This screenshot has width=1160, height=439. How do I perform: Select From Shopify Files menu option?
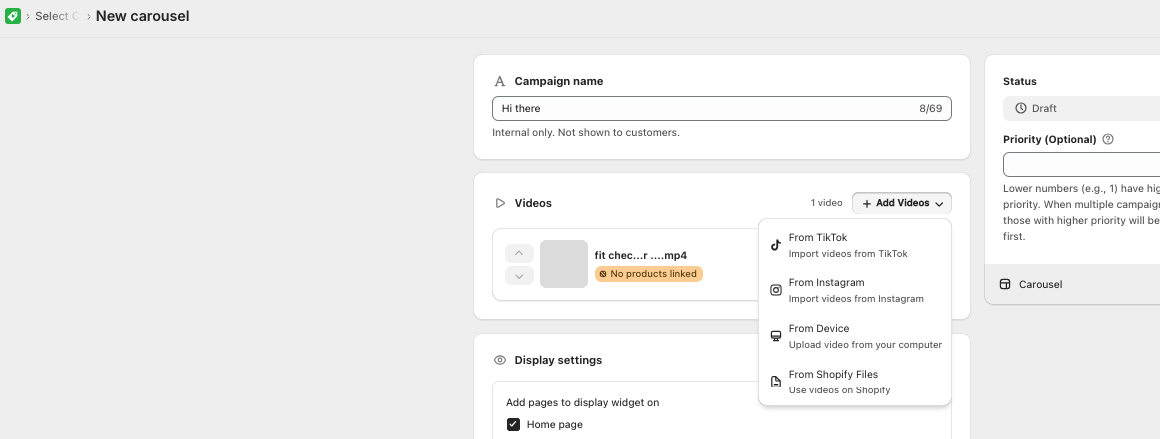[854, 382]
